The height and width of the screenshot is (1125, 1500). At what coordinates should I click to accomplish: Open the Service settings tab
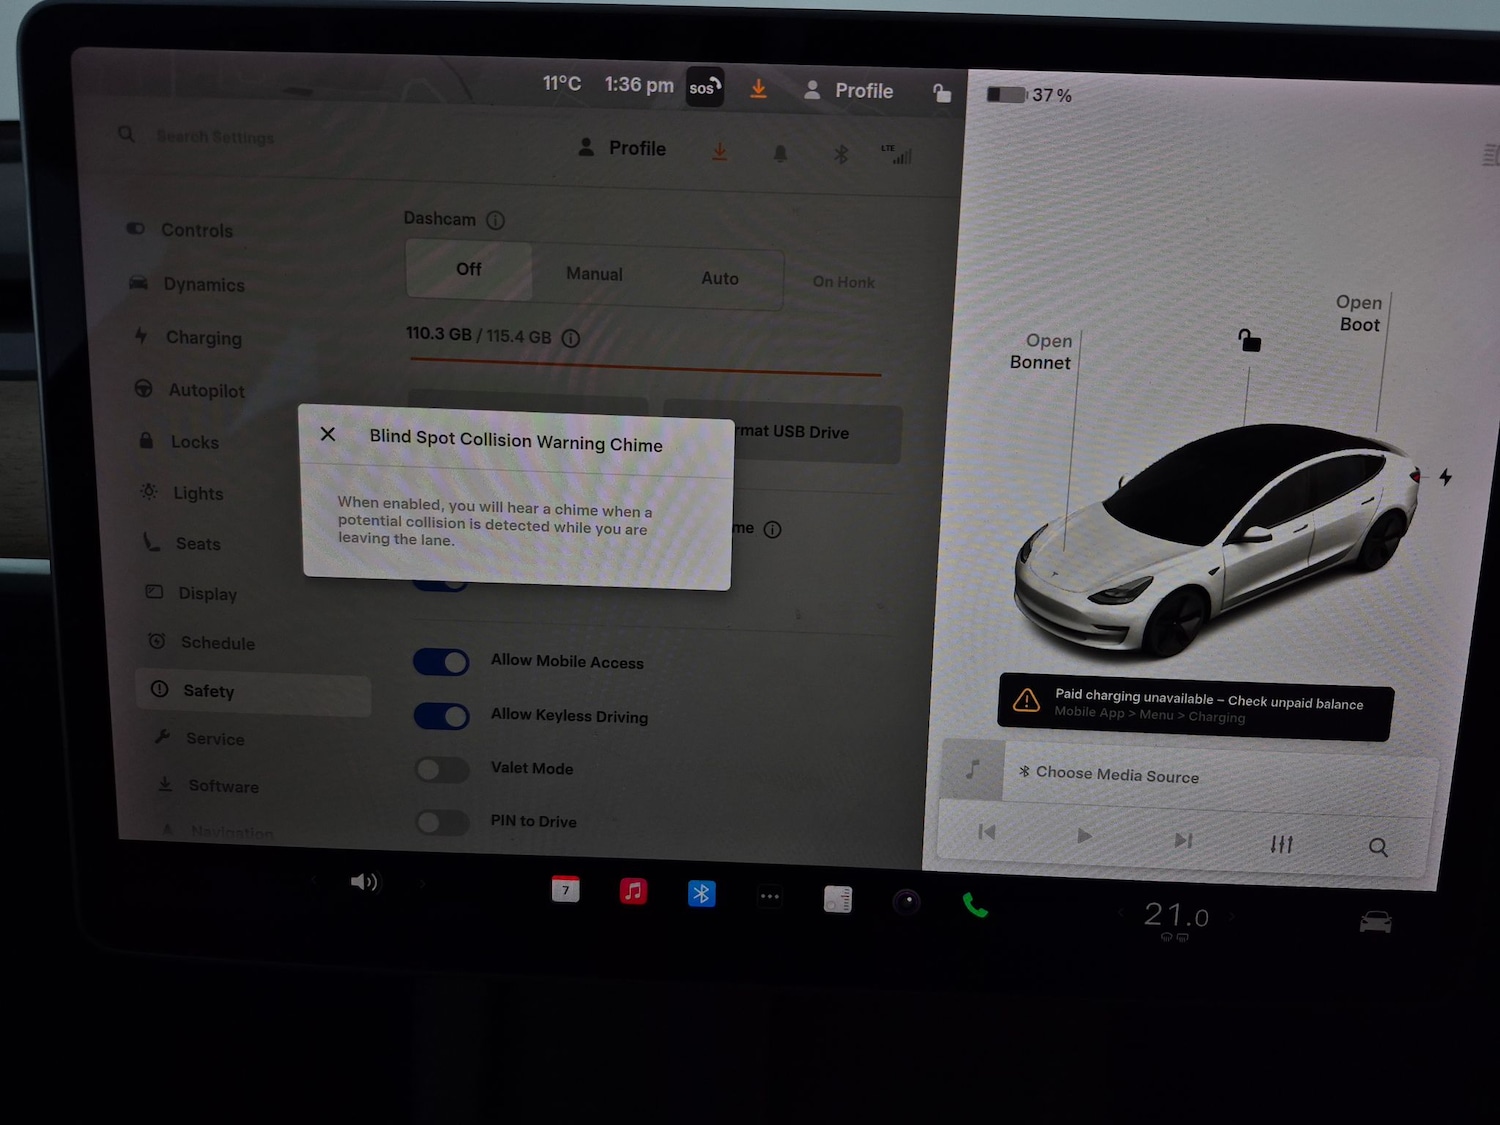click(214, 739)
